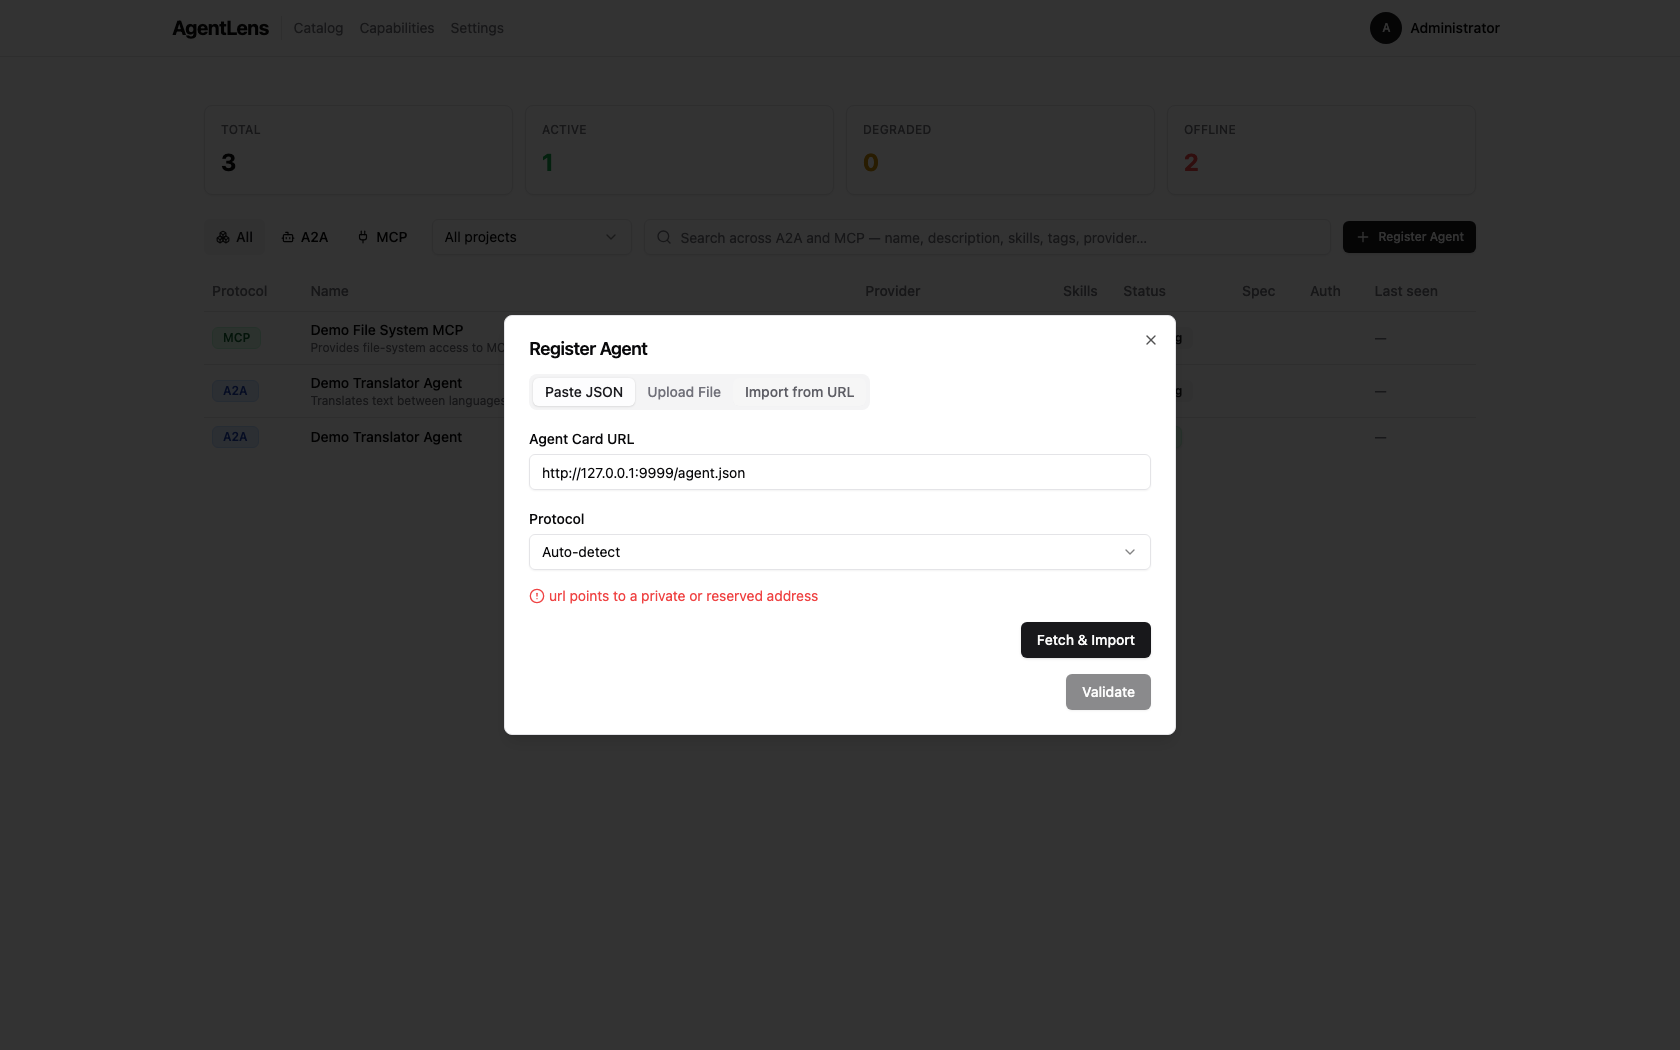Click the Fetch & Import button
Viewport: 1680px width, 1050px height.
[1085, 640]
